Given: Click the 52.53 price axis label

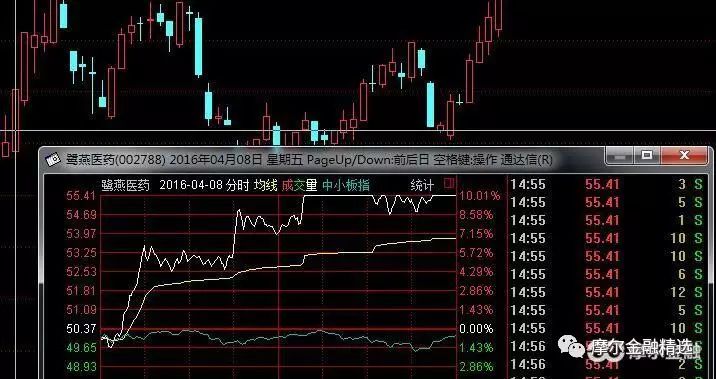Looking at the screenshot, I should tap(81, 272).
